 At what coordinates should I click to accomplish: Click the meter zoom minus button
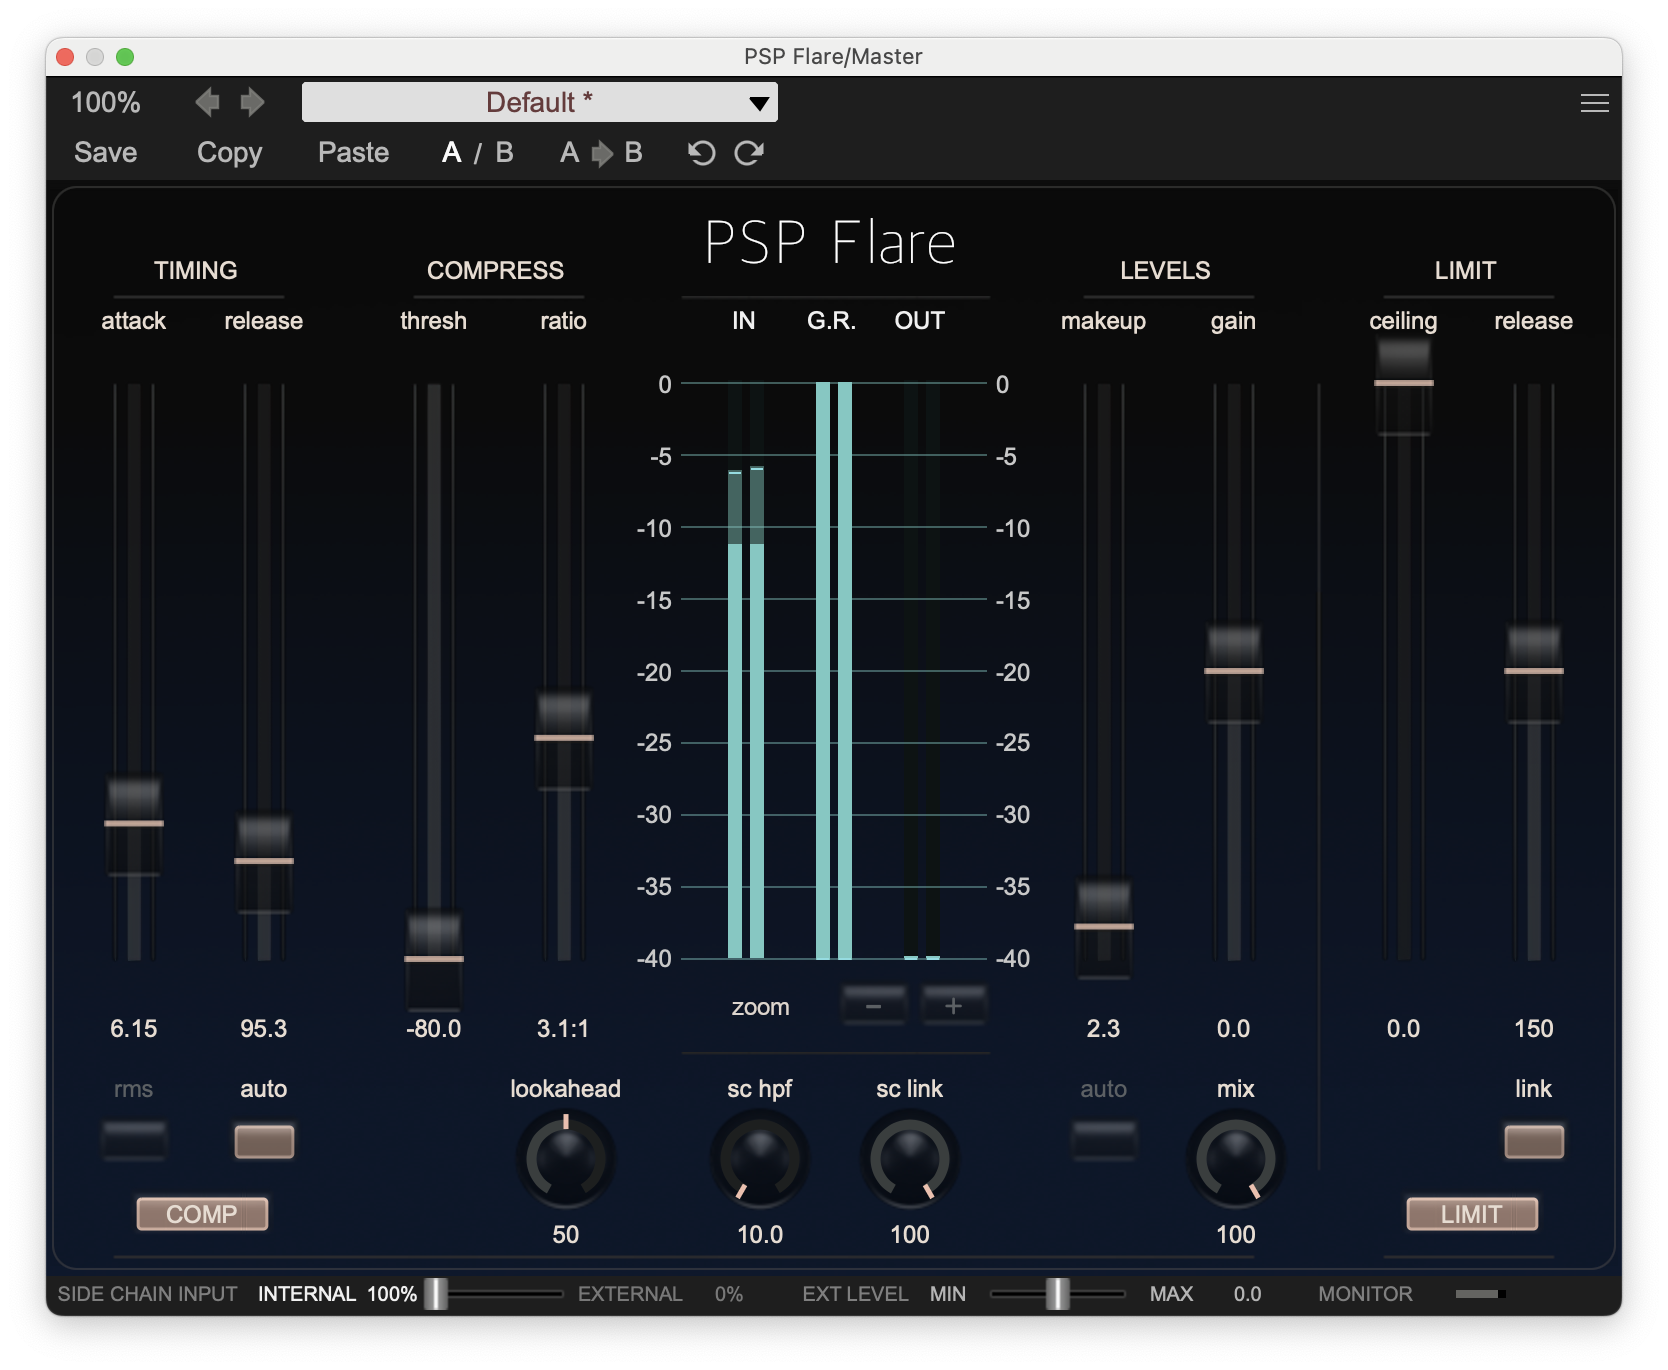tap(873, 1006)
